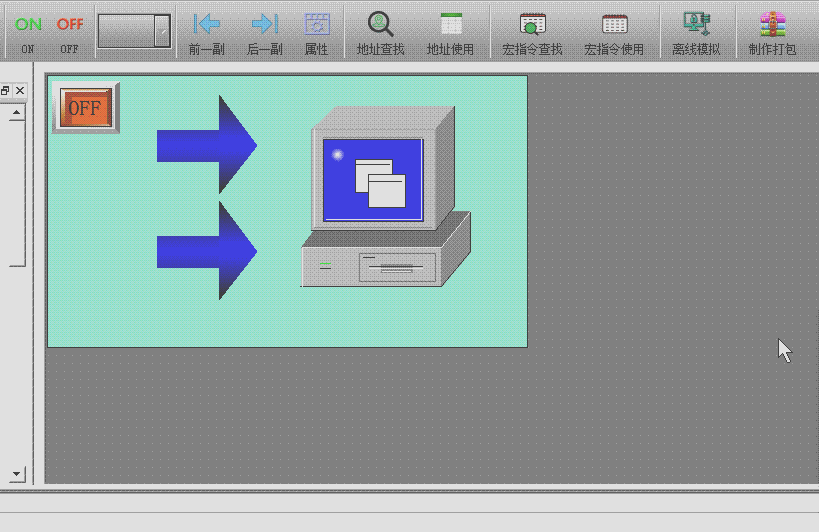Viewport: 819px width, 532px height.
Task: Open 地址查找 address search
Action: [x=380, y=31]
